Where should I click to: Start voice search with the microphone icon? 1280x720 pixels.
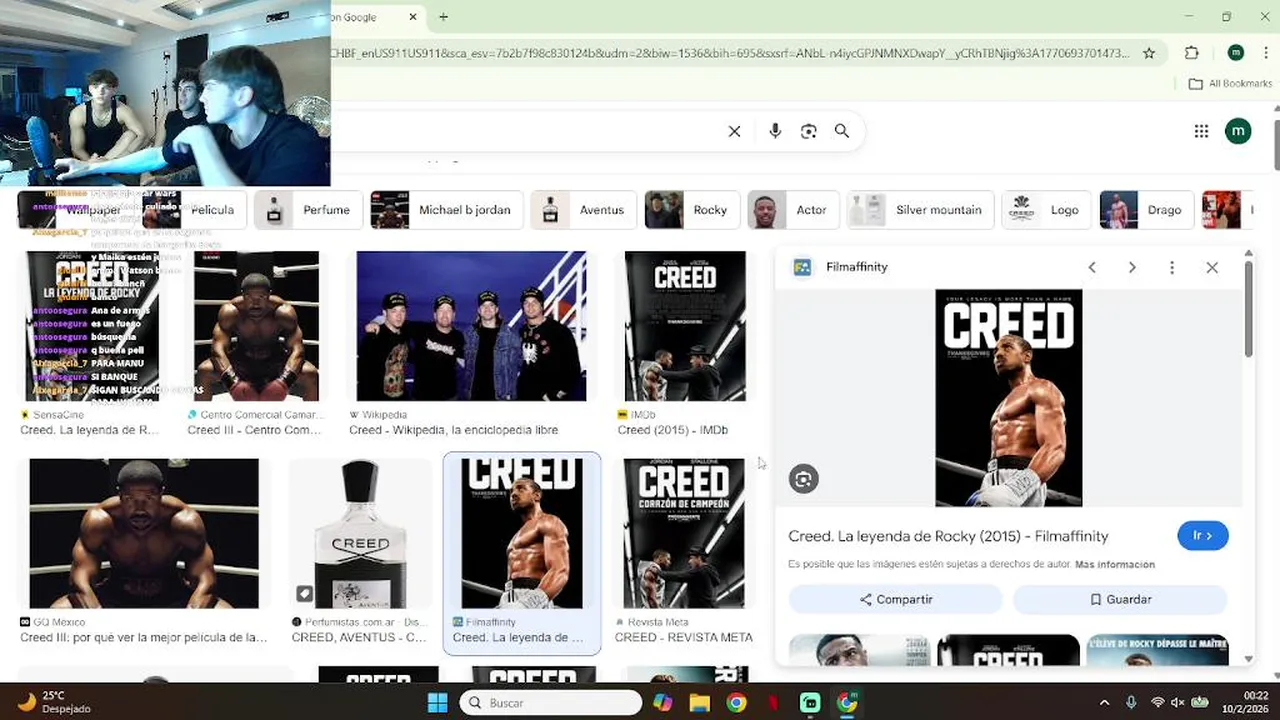[x=775, y=131]
